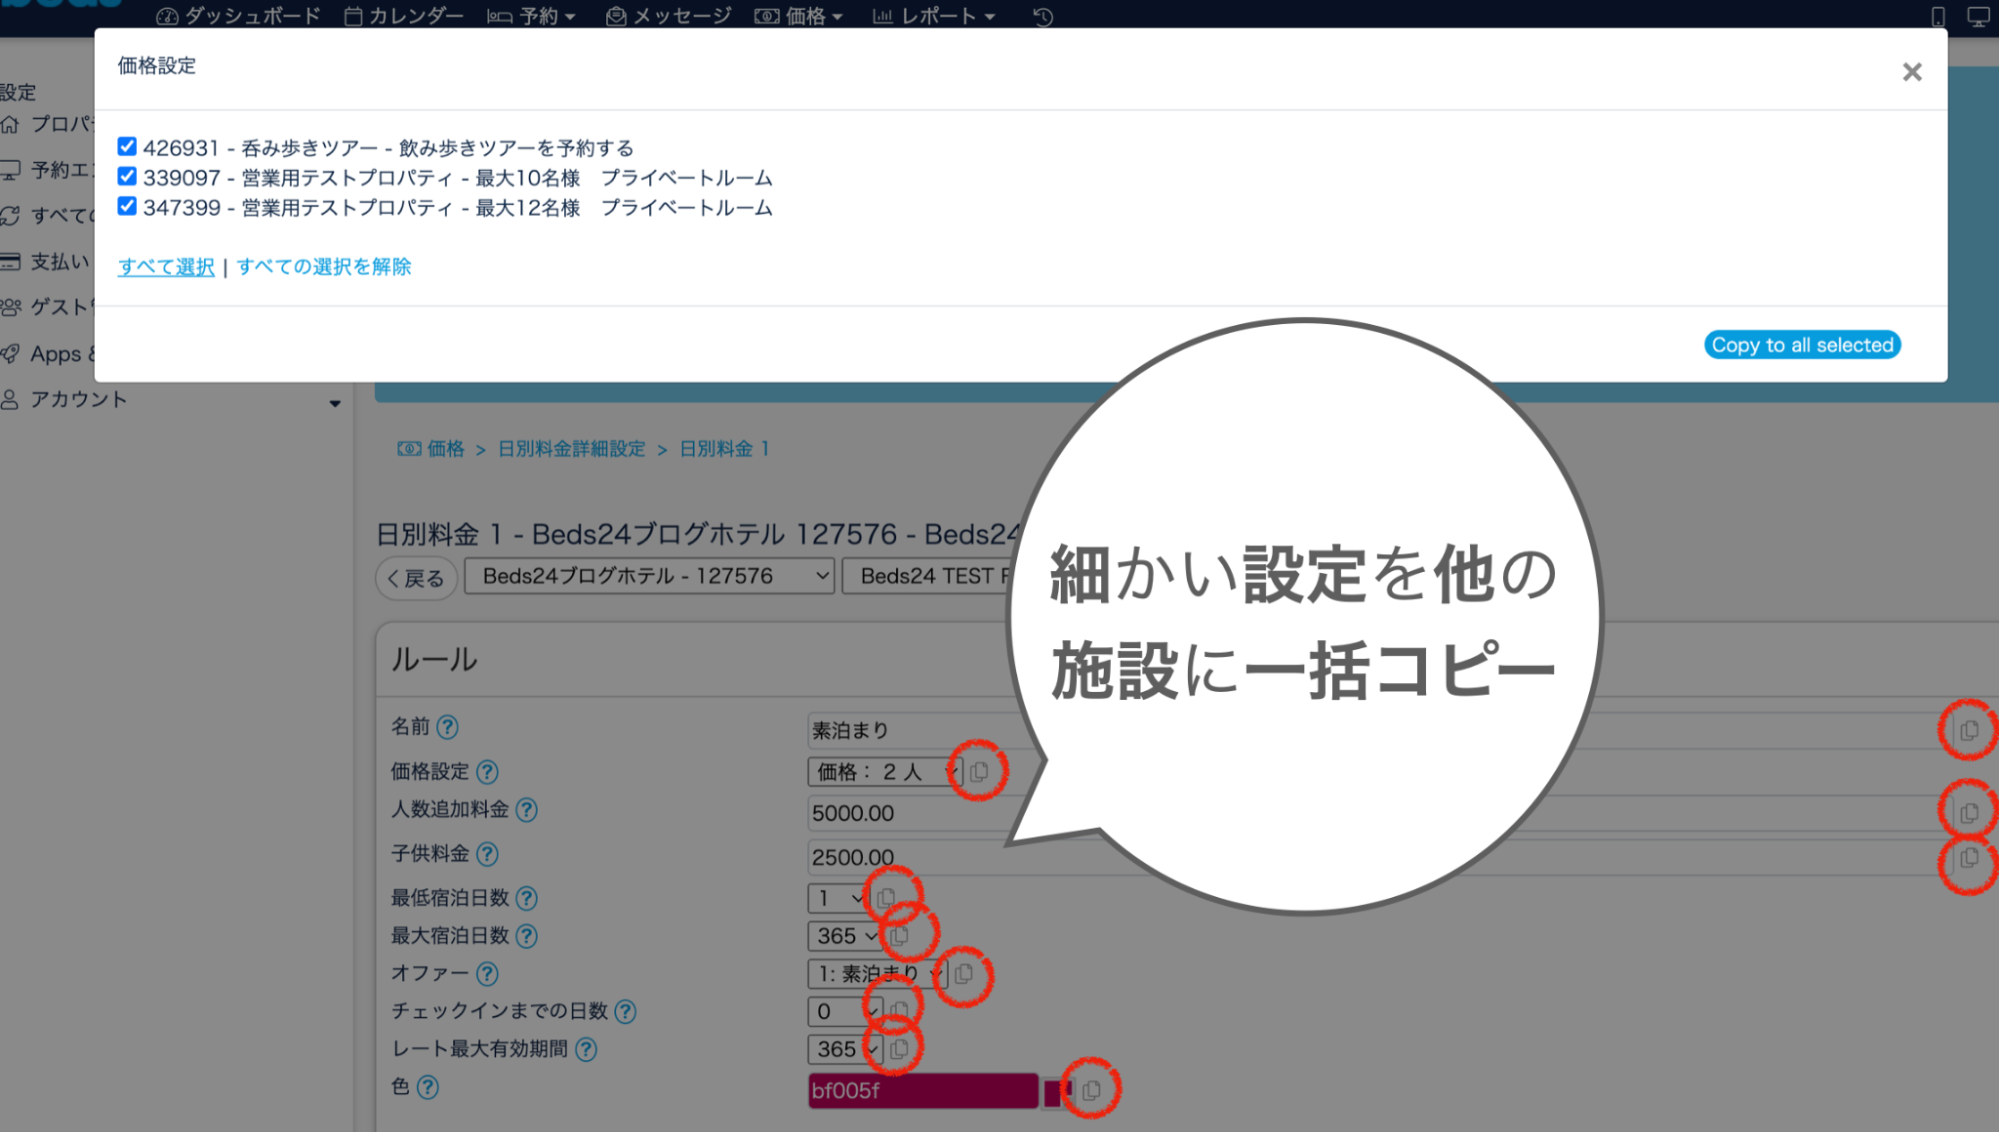This screenshot has height=1133, width=1999.
Task: Click help icon next to 名前 label
Action: tap(448, 727)
